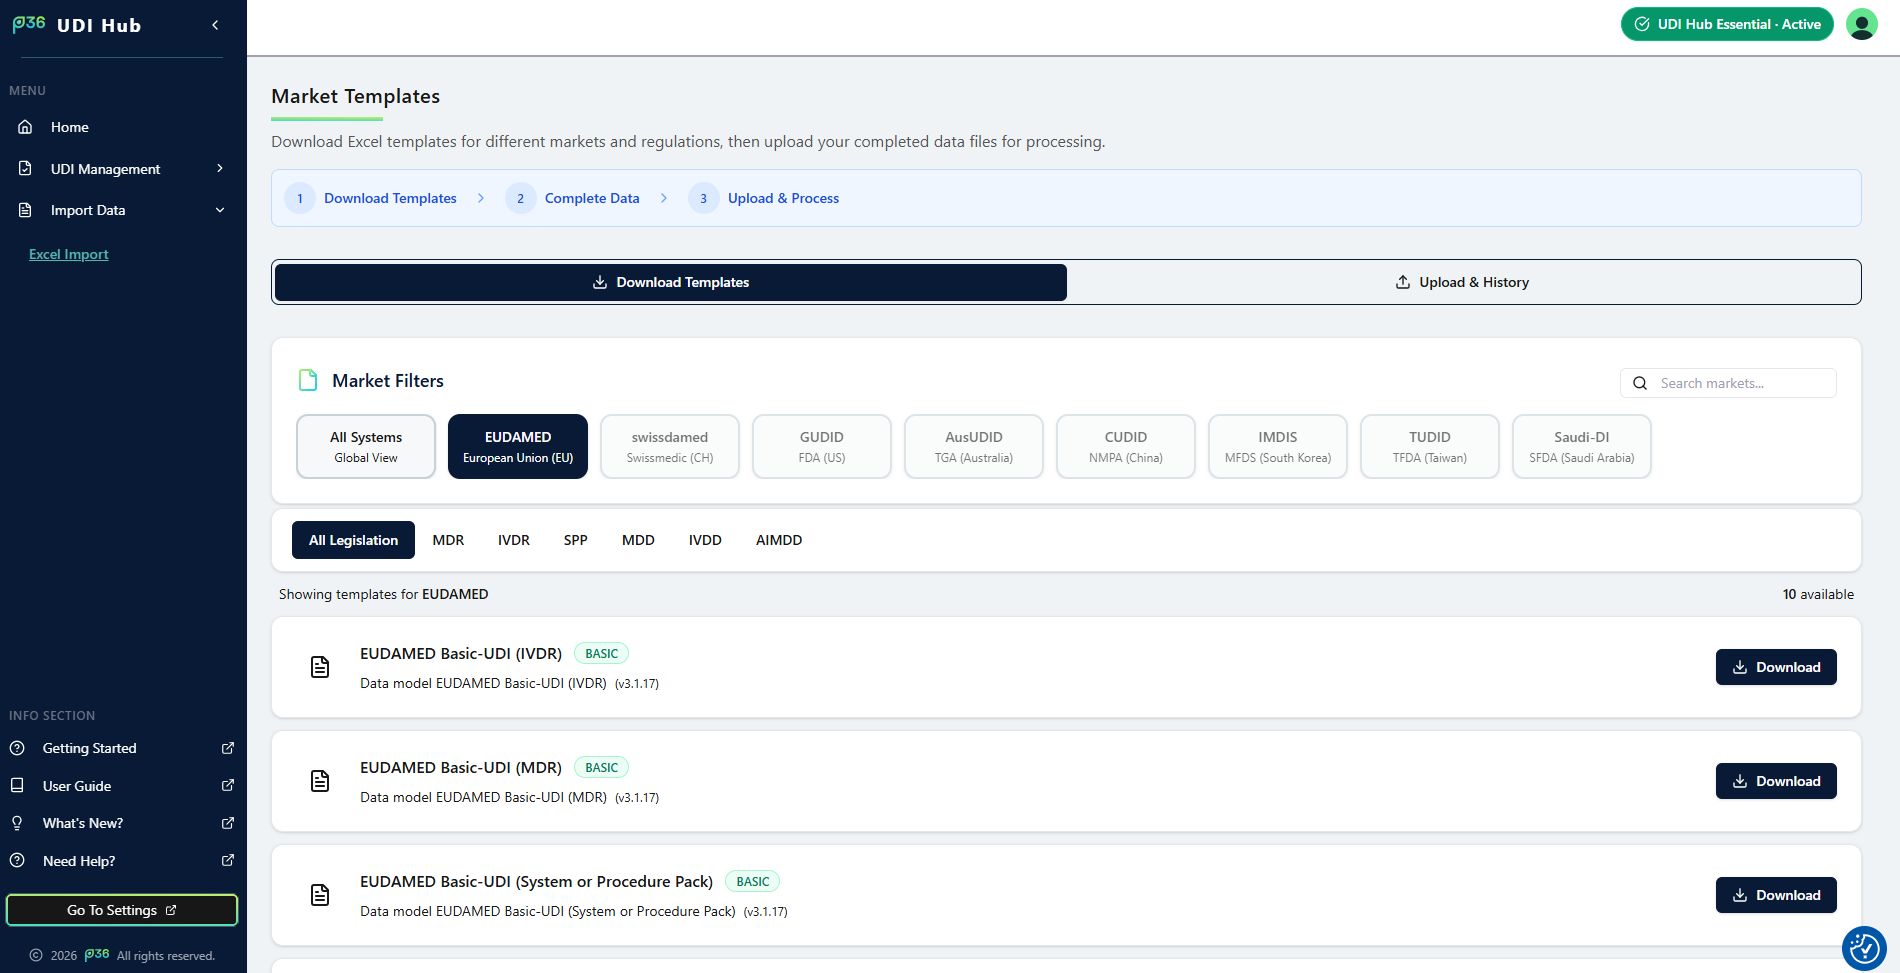Download the System or Procedure Pack template
The image size is (1900, 973).
coord(1776,895)
